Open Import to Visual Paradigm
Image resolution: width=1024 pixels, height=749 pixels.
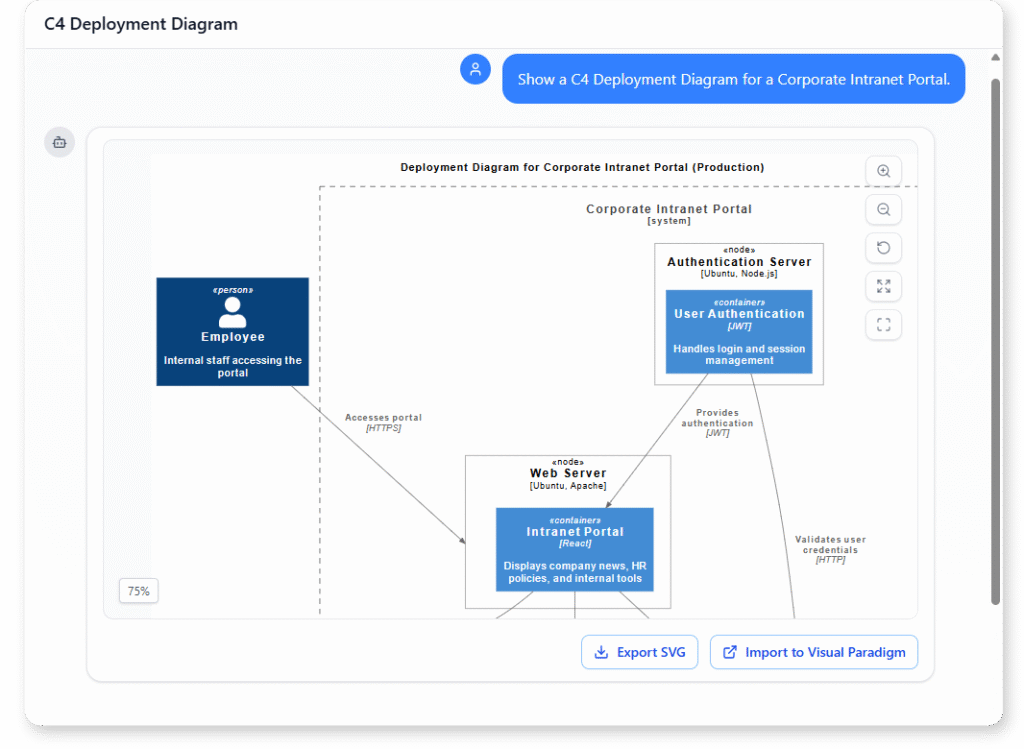[x=813, y=651]
